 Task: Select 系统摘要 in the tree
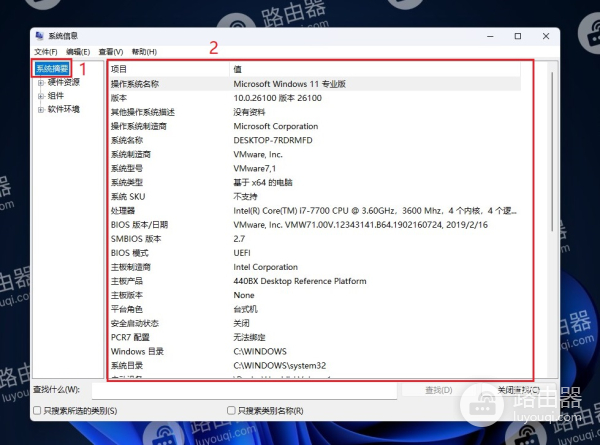(52, 68)
